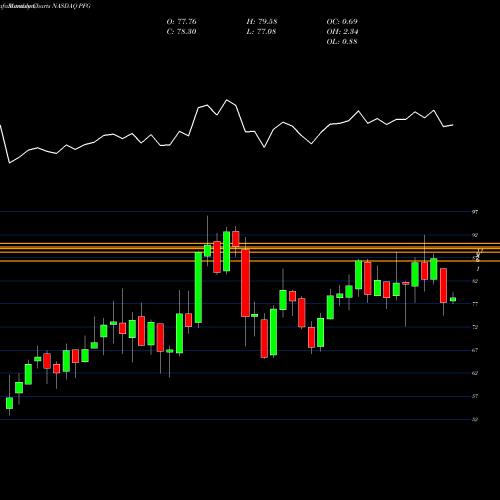
Task: Click the 72 price axis label
Action: tap(475, 327)
